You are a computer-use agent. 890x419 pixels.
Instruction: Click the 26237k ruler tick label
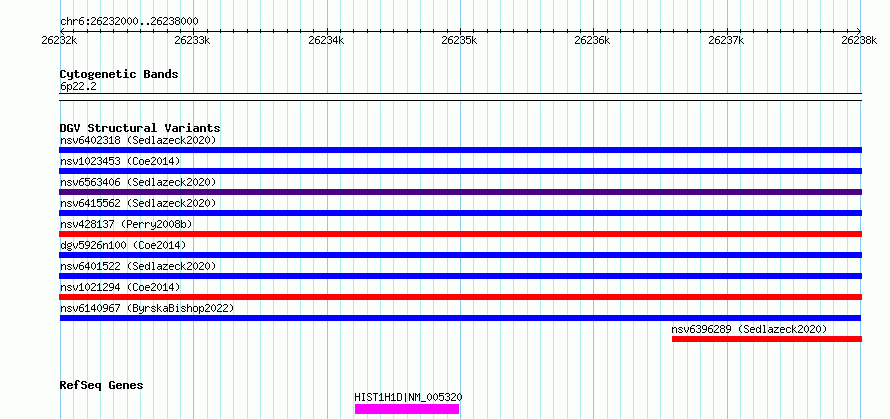click(x=726, y=40)
